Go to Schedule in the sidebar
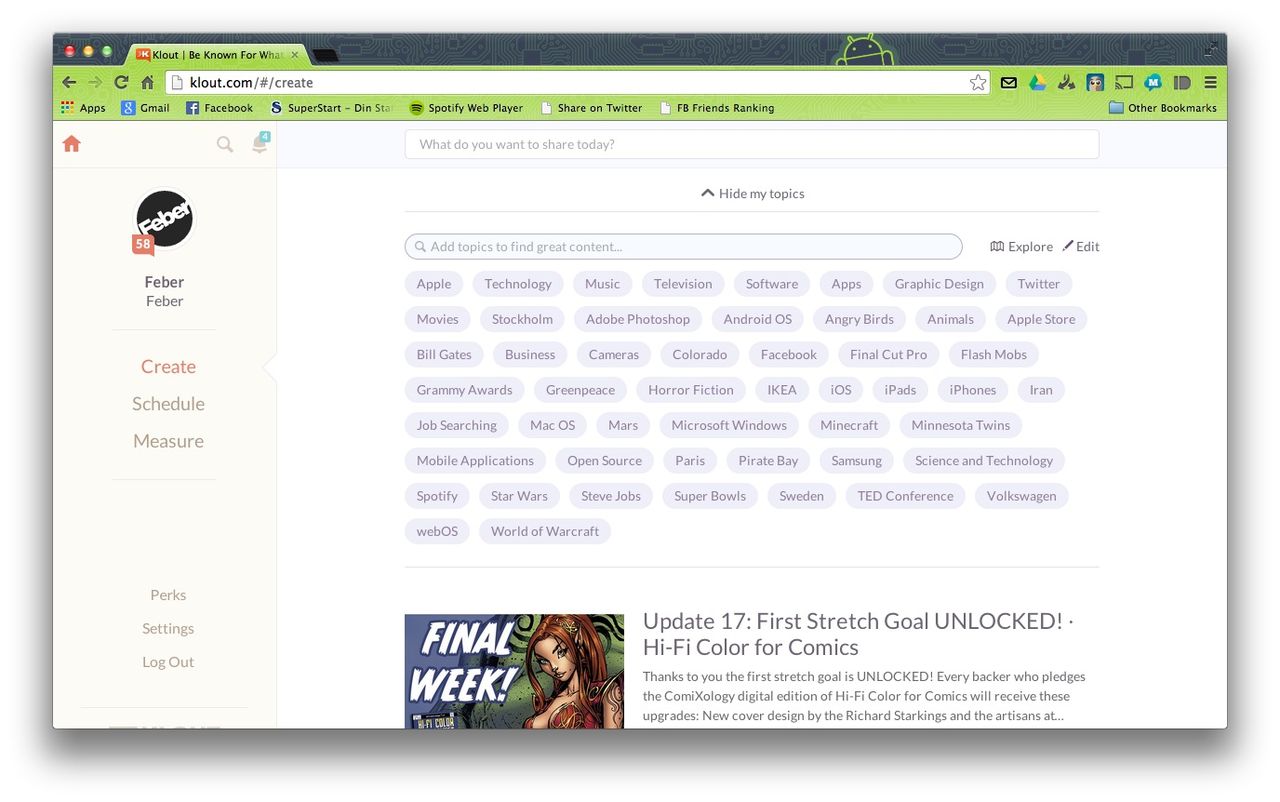The image size is (1280, 802). tap(168, 404)
